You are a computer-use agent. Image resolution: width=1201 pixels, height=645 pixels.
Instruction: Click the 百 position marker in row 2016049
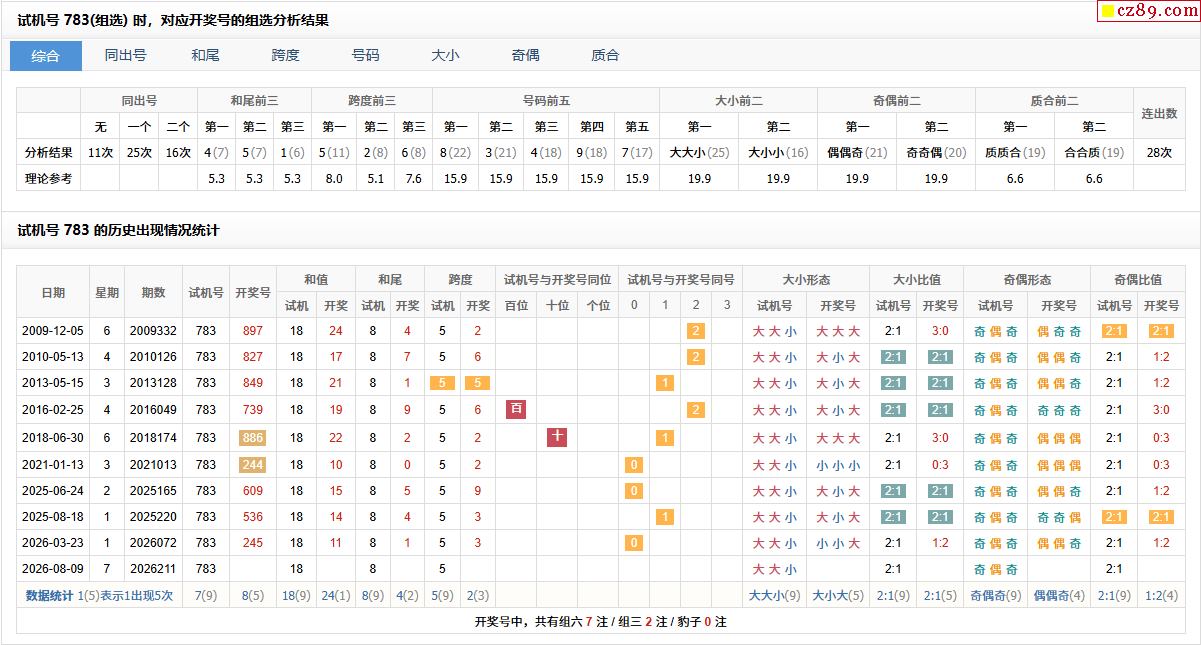pyautogui.click(x=516, y=409)
